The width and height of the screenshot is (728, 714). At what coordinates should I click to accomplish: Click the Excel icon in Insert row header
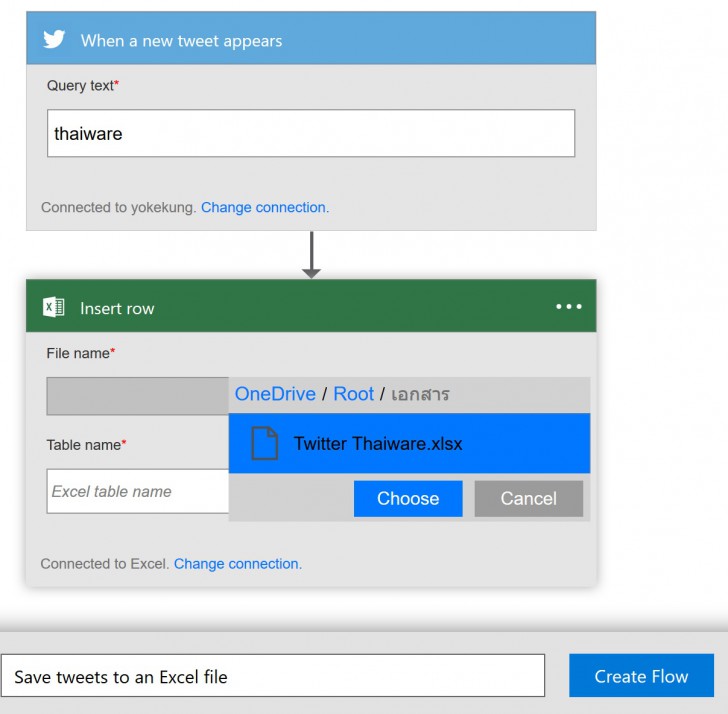pos(54,307)
